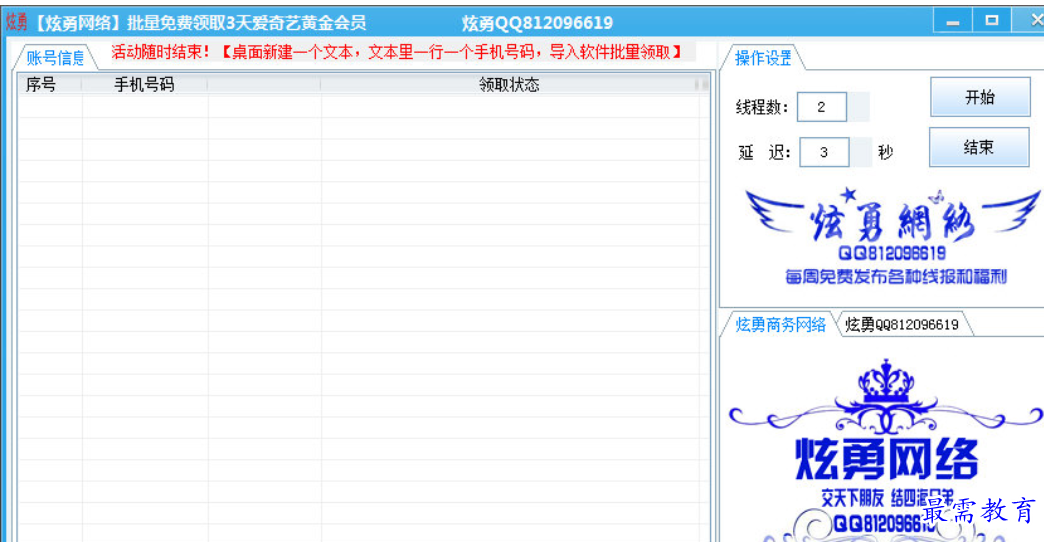The height and width of the screenshot is (542, 1044).
Task: Click the red 活动随时结束 notice text
Action: tap(397, 52)
